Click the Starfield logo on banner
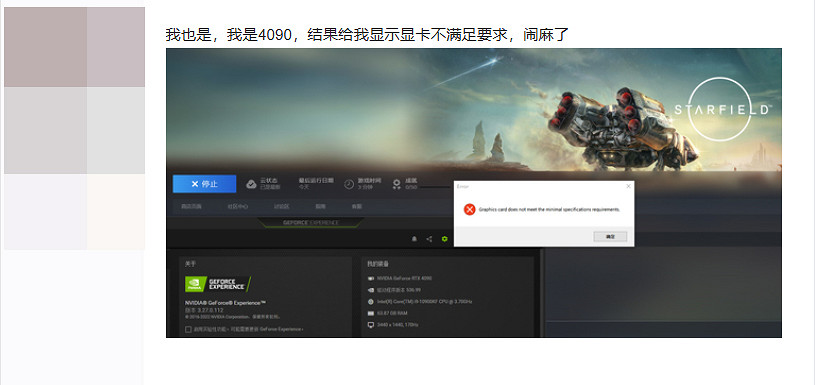815x385 pixels. pos(723,109)
